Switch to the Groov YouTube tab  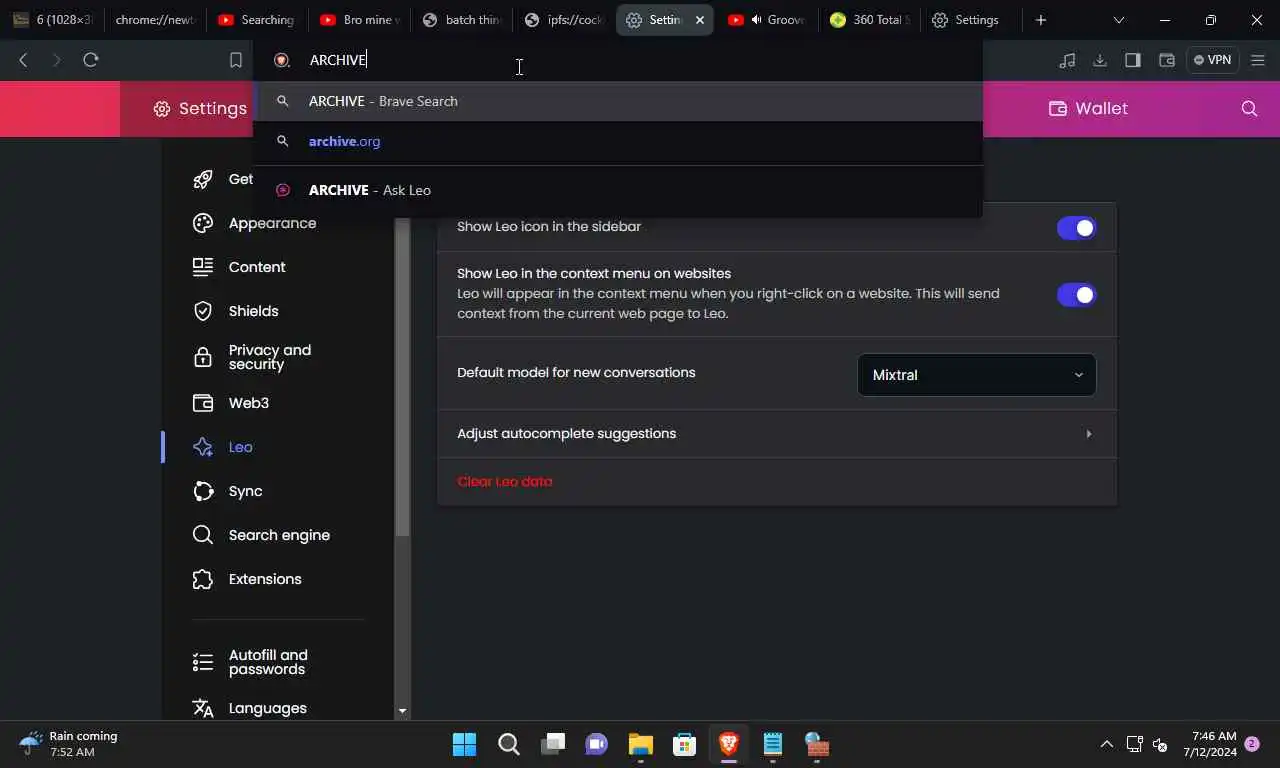coord(767,20)
